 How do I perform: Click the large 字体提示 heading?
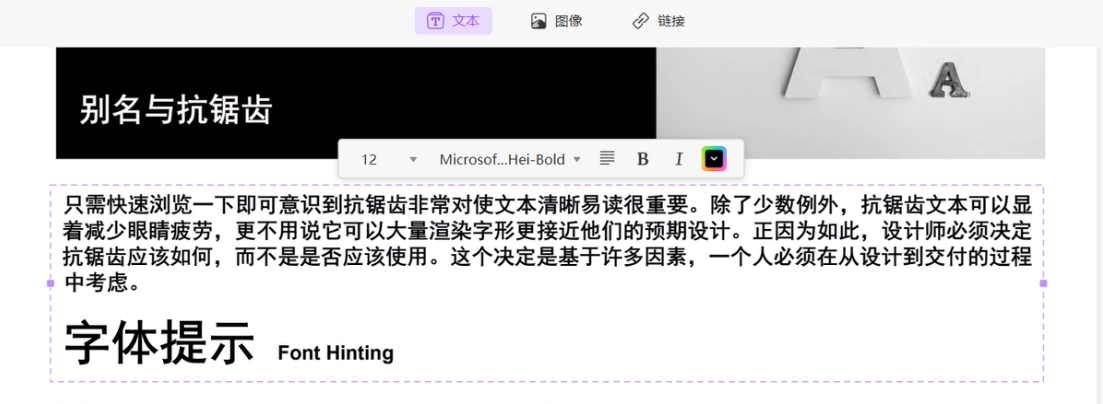click(159, 343)
